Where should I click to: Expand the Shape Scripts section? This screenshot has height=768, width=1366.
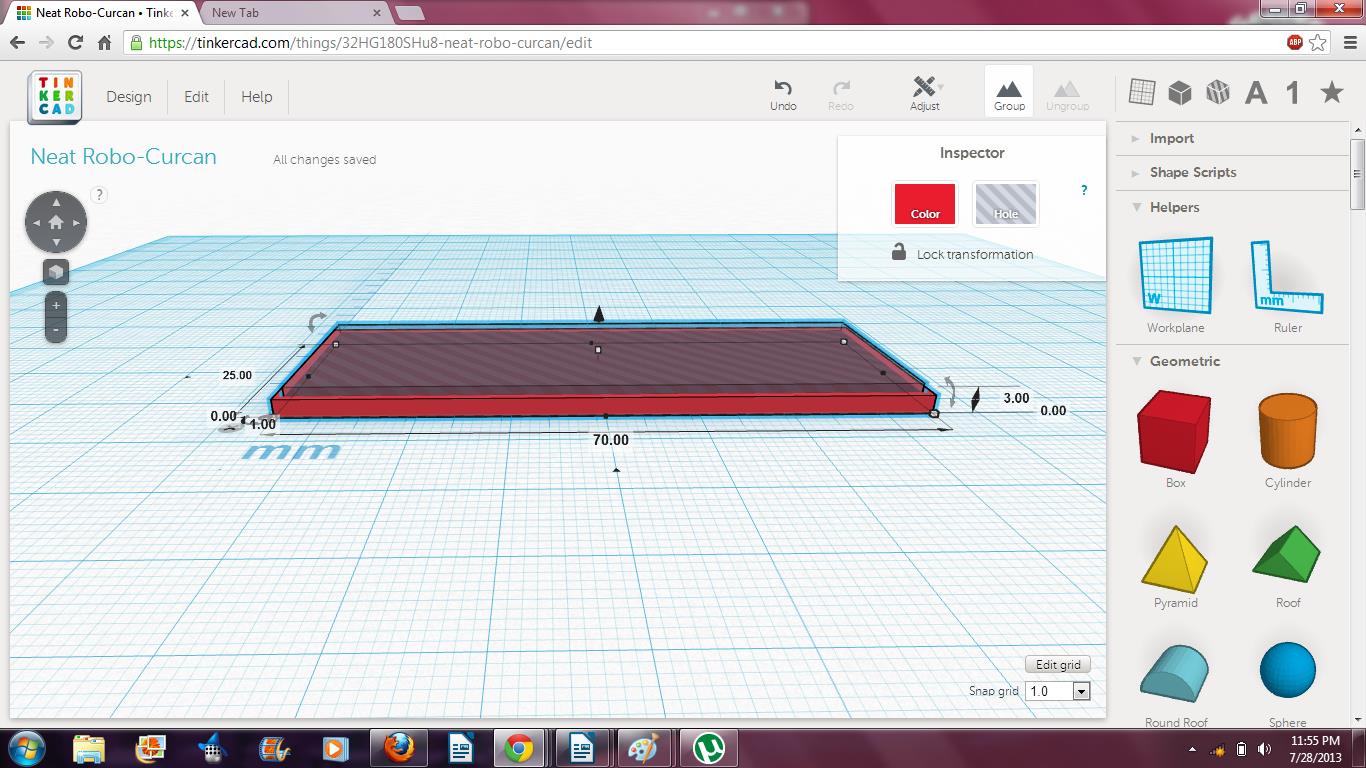[x=1193, y=172]
